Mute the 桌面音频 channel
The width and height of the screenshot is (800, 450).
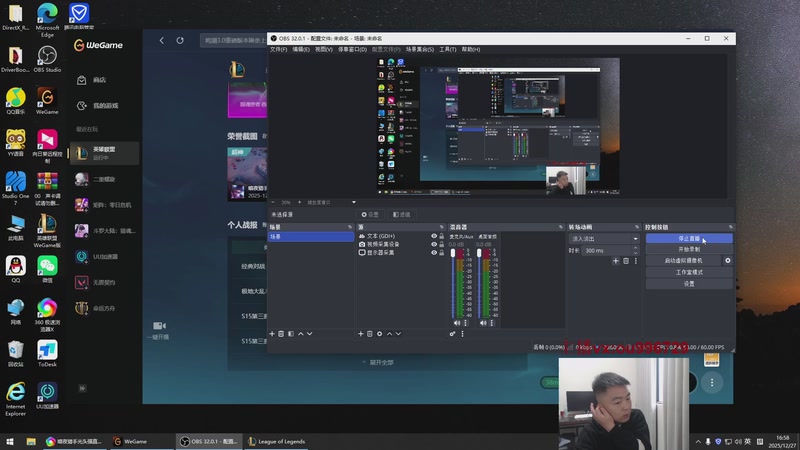tap(483, 323)
